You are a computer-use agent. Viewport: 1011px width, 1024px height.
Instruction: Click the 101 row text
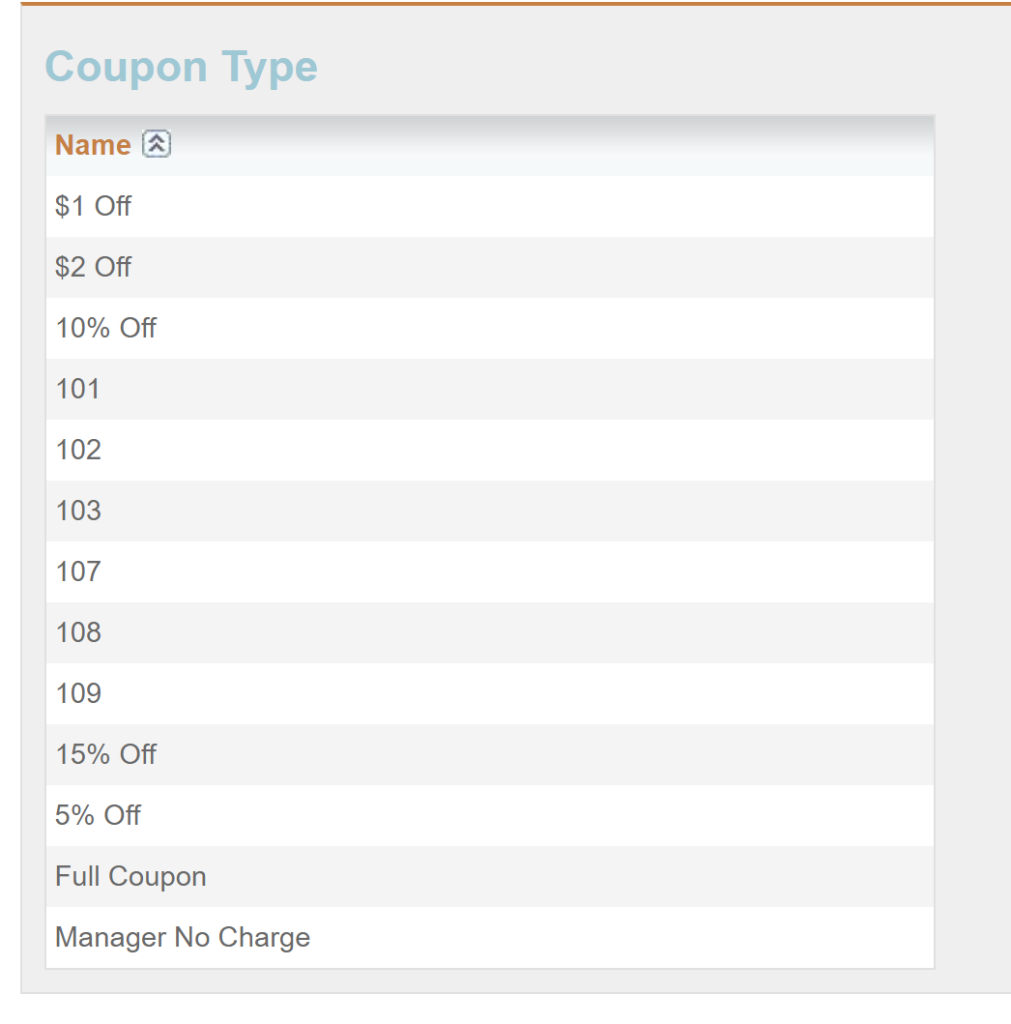point(78,389)
